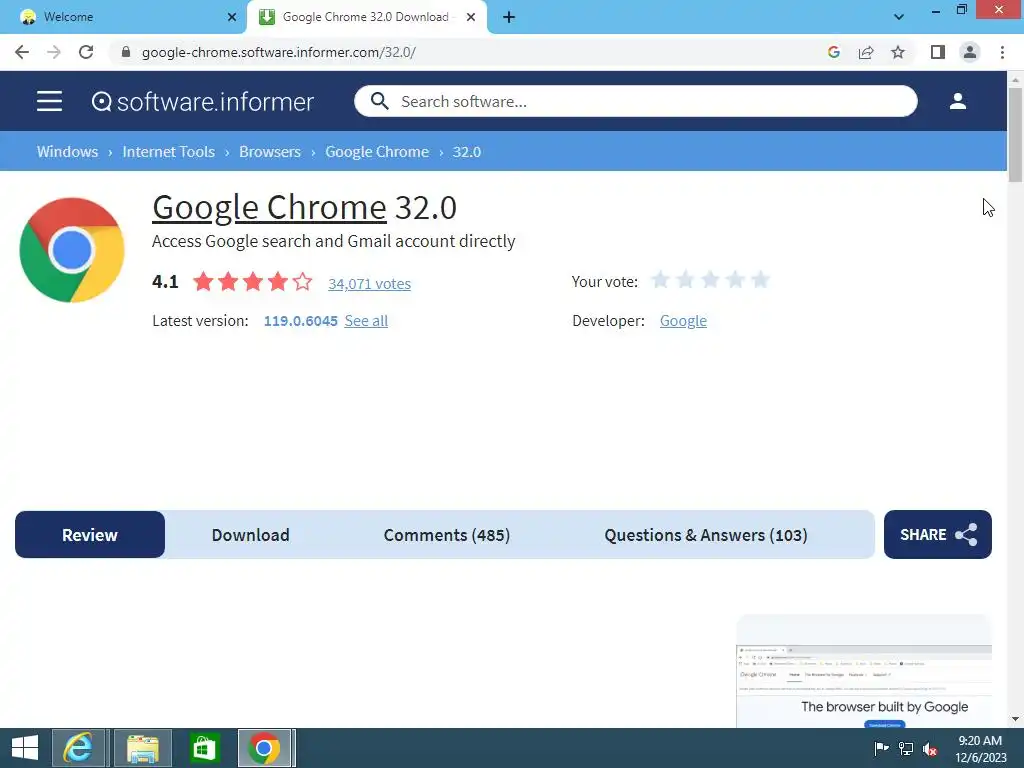Share this page via address bar icon
Image resolution: width=1024 pixels, height=768 pixels.
(x=866, y=52)
